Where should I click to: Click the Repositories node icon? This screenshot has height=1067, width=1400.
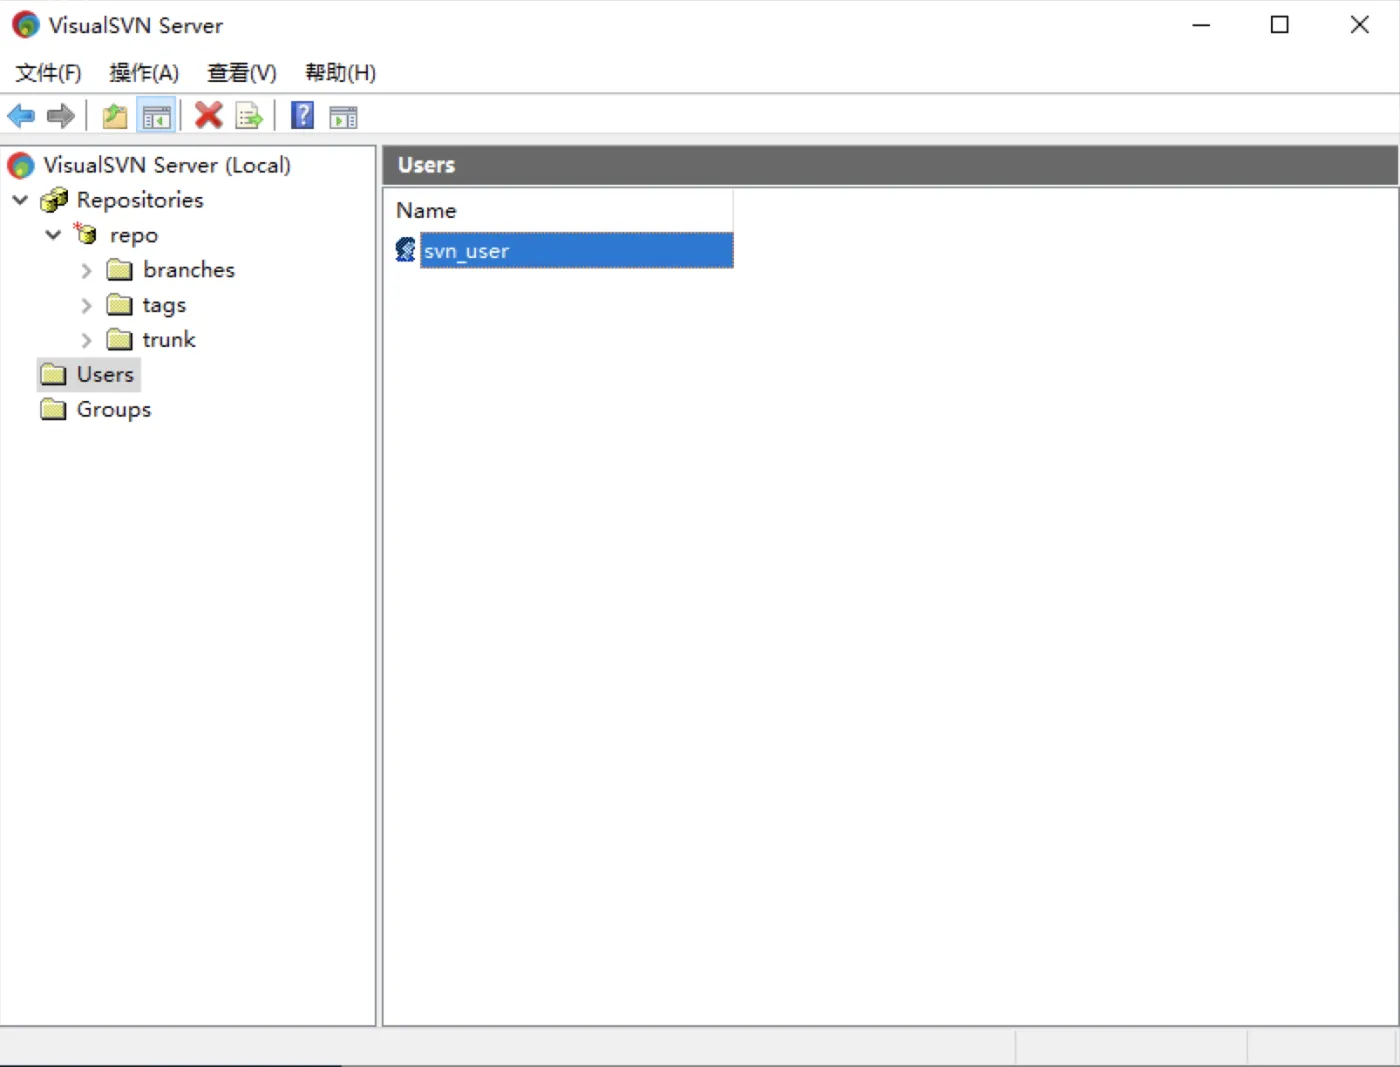click(54, 200)
